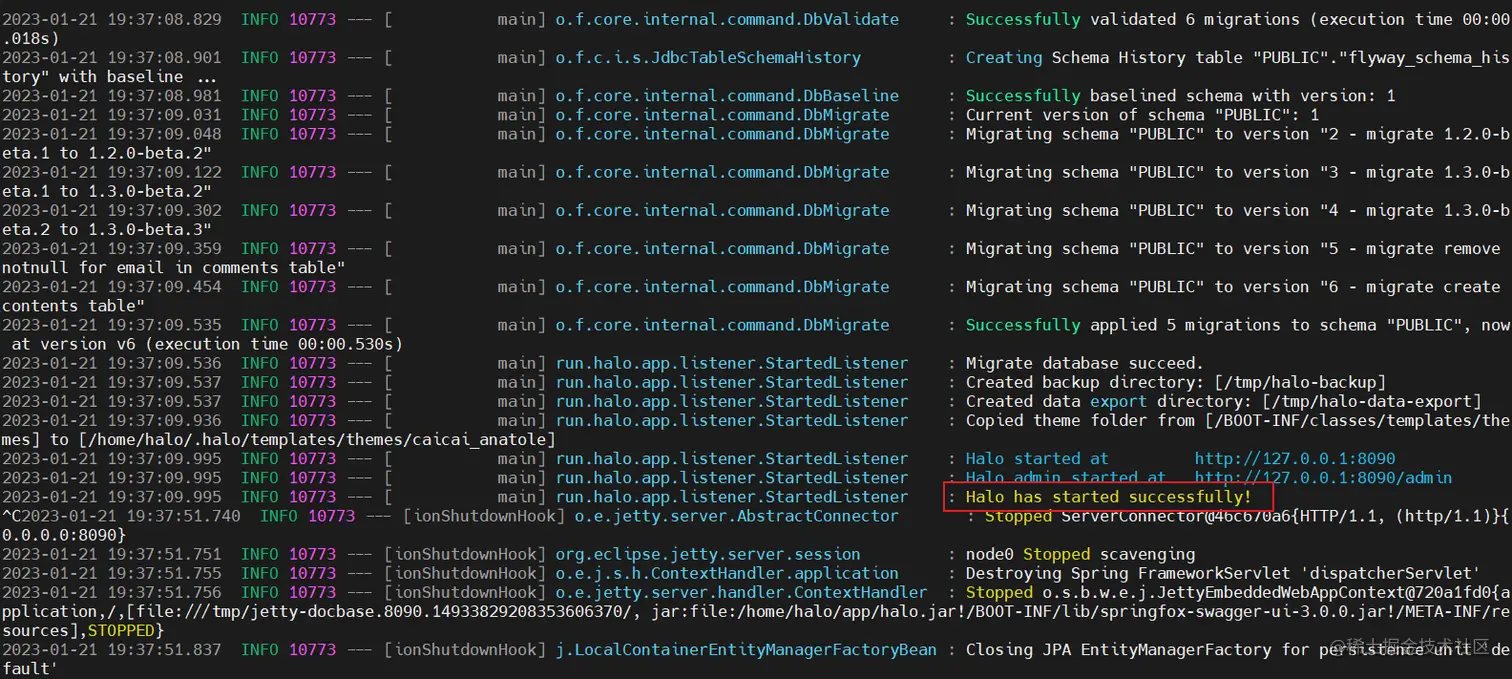This screenshot has height=679, width=1512.
Task: Click the jetty-docbase file path line
Action: coord(756,612)
